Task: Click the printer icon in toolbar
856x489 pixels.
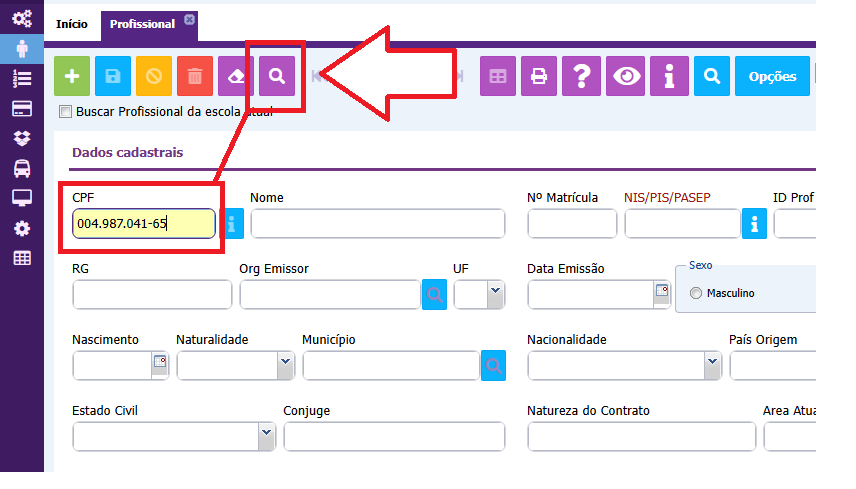Action: 539,76
